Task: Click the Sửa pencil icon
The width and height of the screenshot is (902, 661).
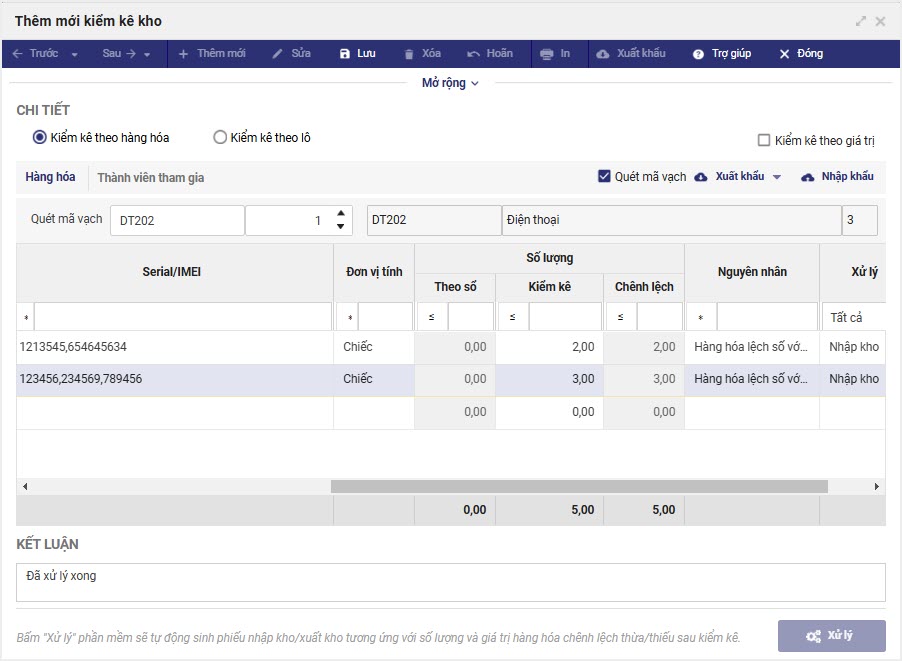Action: (x=278, y=54)
